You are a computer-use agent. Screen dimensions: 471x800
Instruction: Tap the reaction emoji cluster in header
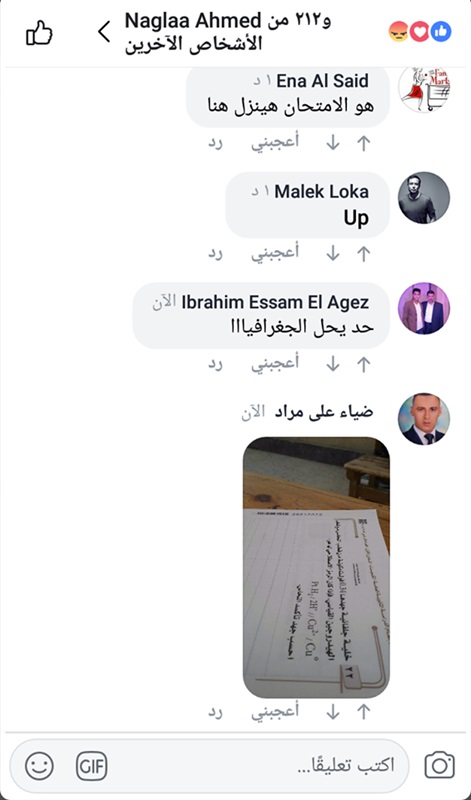419,32
